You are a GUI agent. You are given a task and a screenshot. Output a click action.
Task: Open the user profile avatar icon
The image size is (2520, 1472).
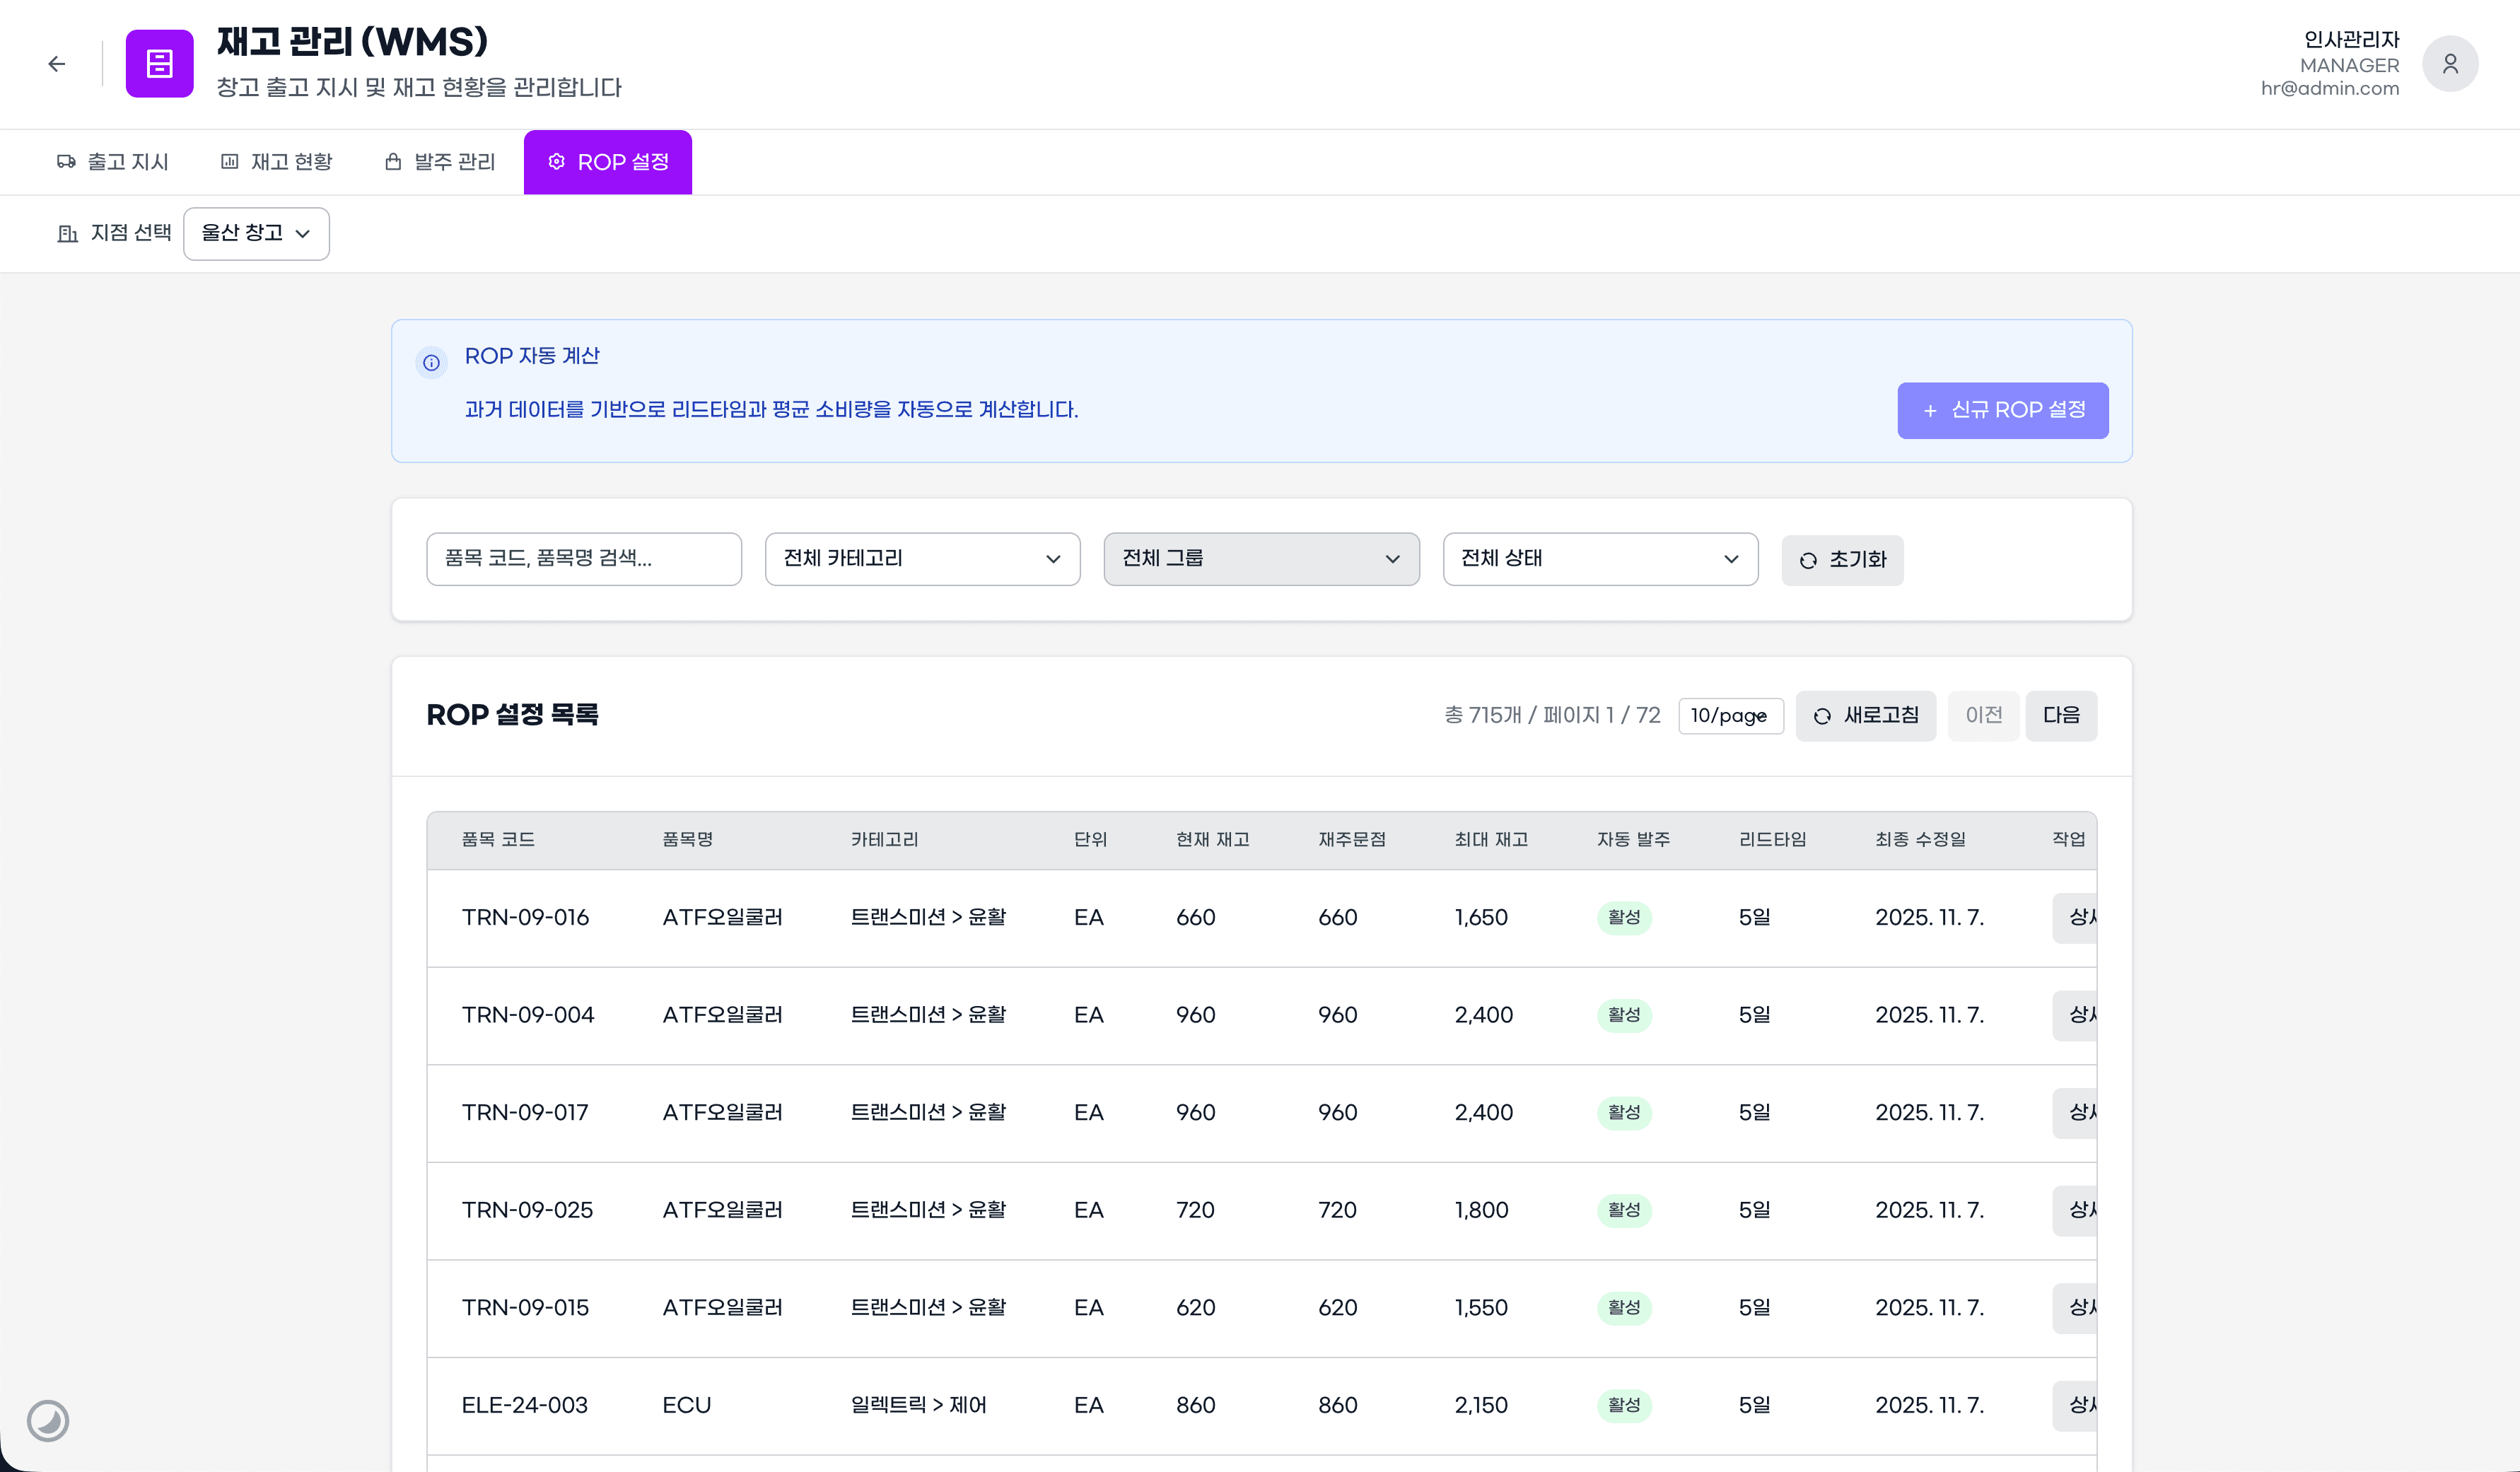pyautogui.click(x=2449, y=64)
